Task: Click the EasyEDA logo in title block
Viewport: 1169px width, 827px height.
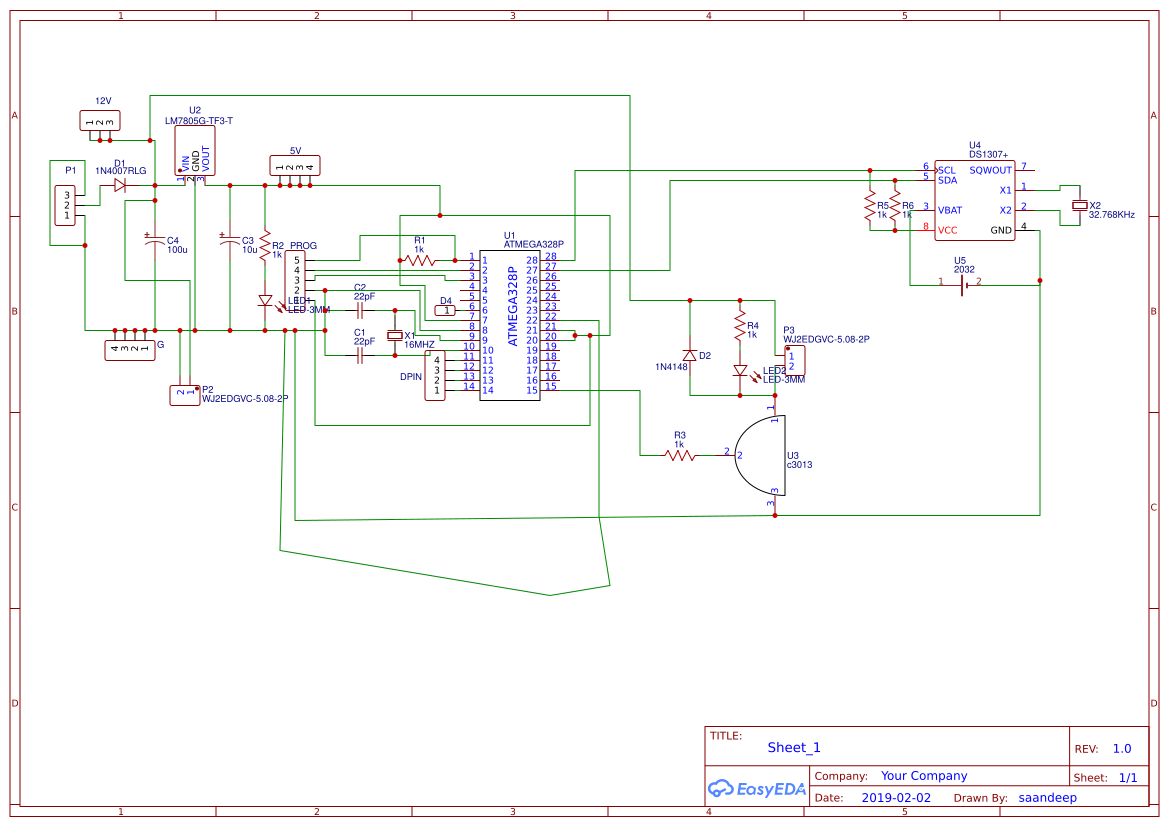Action: pos(757,789)
